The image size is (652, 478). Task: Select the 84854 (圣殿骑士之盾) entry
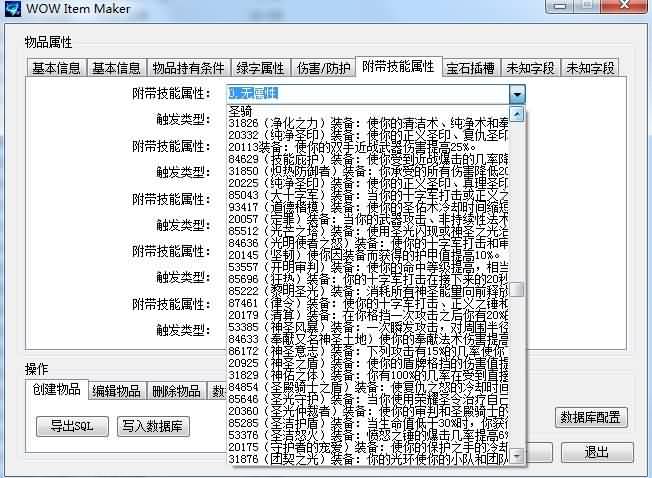[368, 387]
